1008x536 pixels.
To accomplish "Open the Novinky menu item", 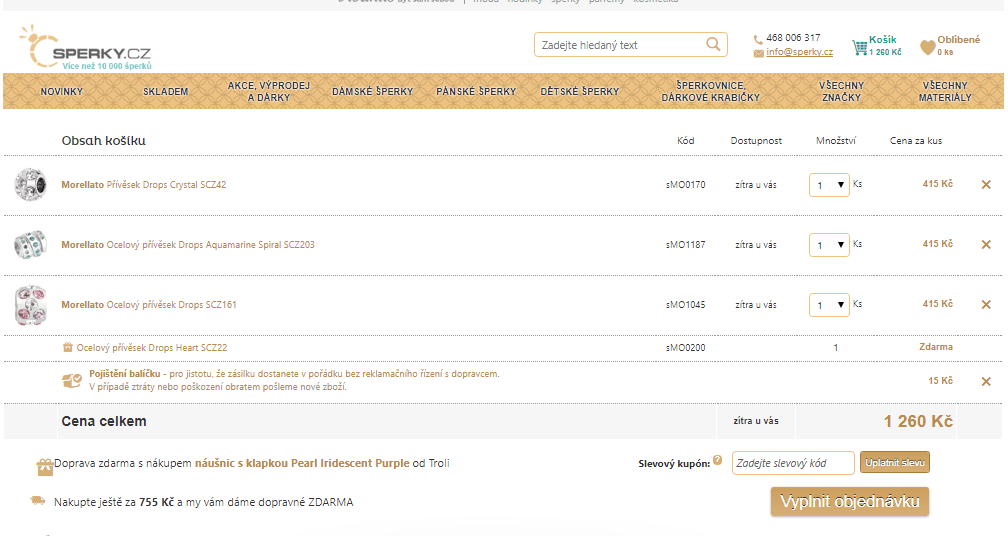I will click(62, 91).
